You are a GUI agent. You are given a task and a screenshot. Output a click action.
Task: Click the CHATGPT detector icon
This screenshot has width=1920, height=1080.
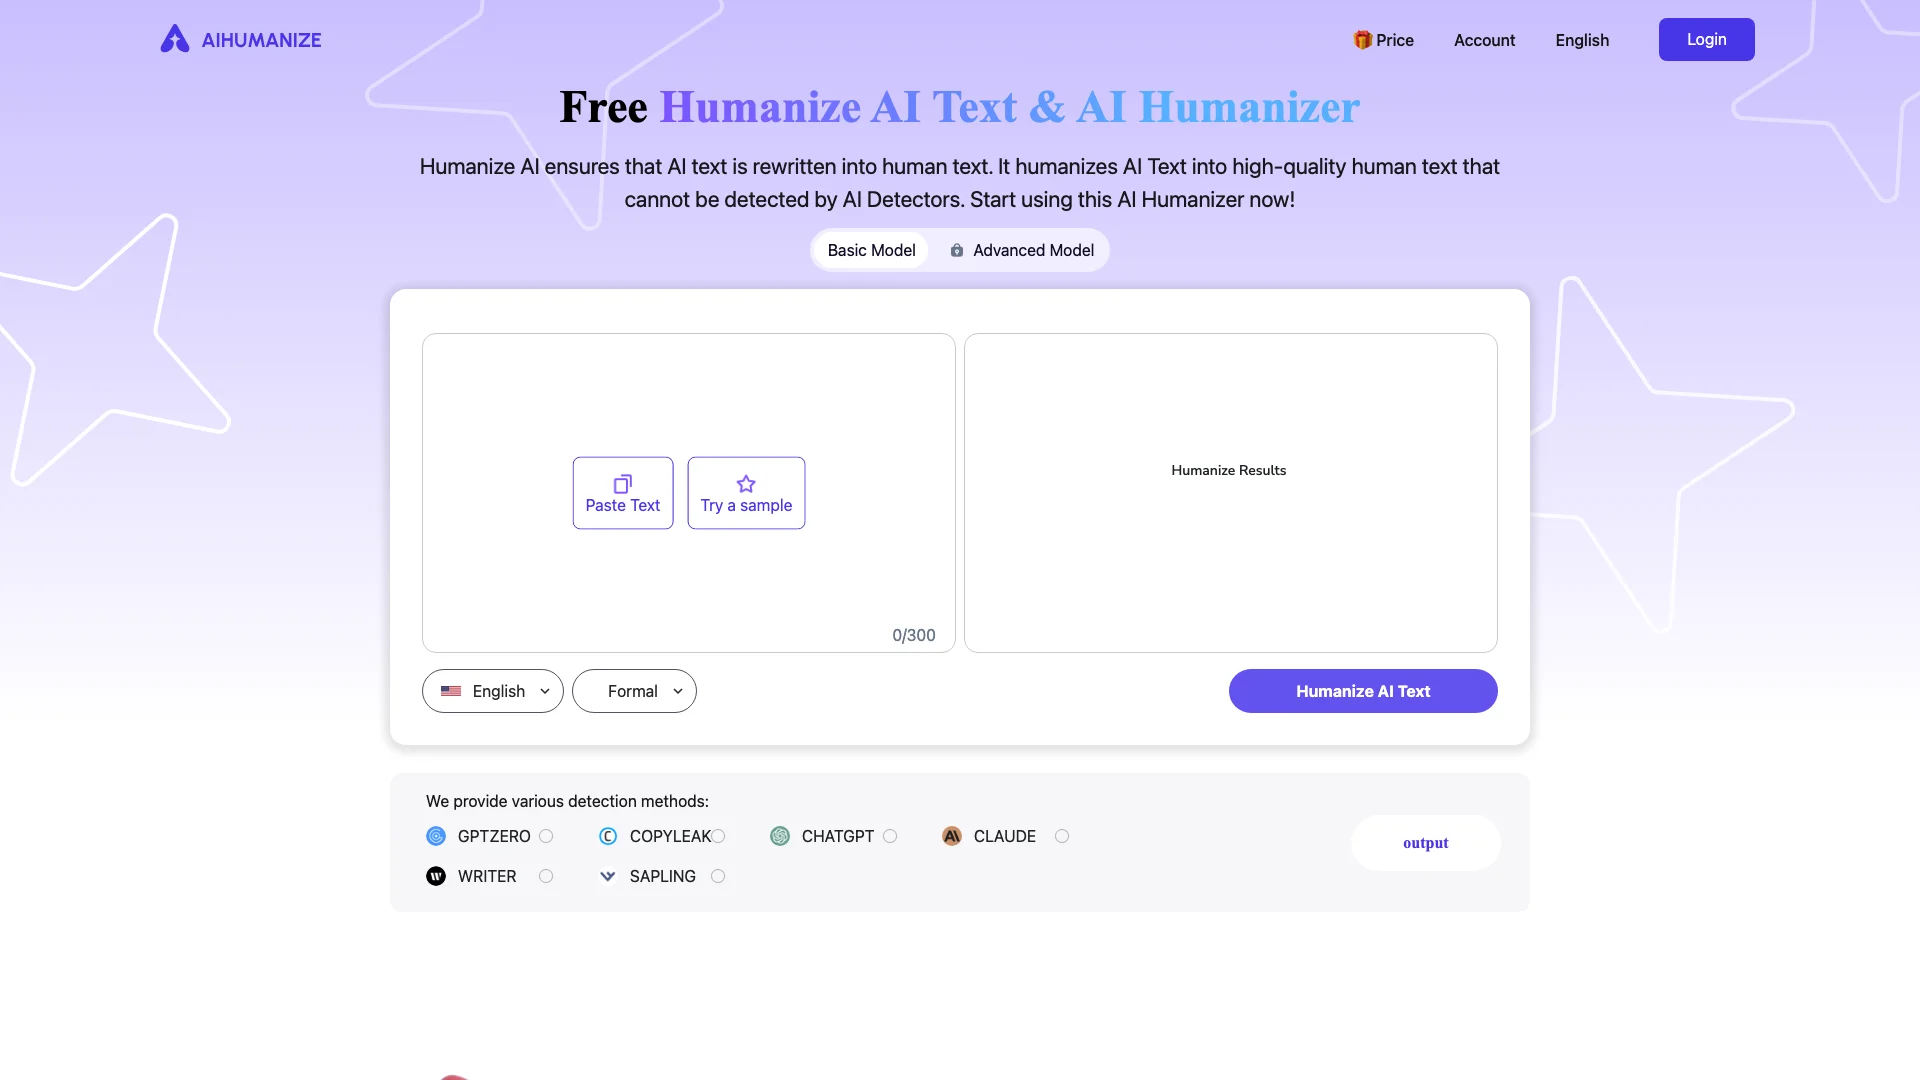(779, 836)
